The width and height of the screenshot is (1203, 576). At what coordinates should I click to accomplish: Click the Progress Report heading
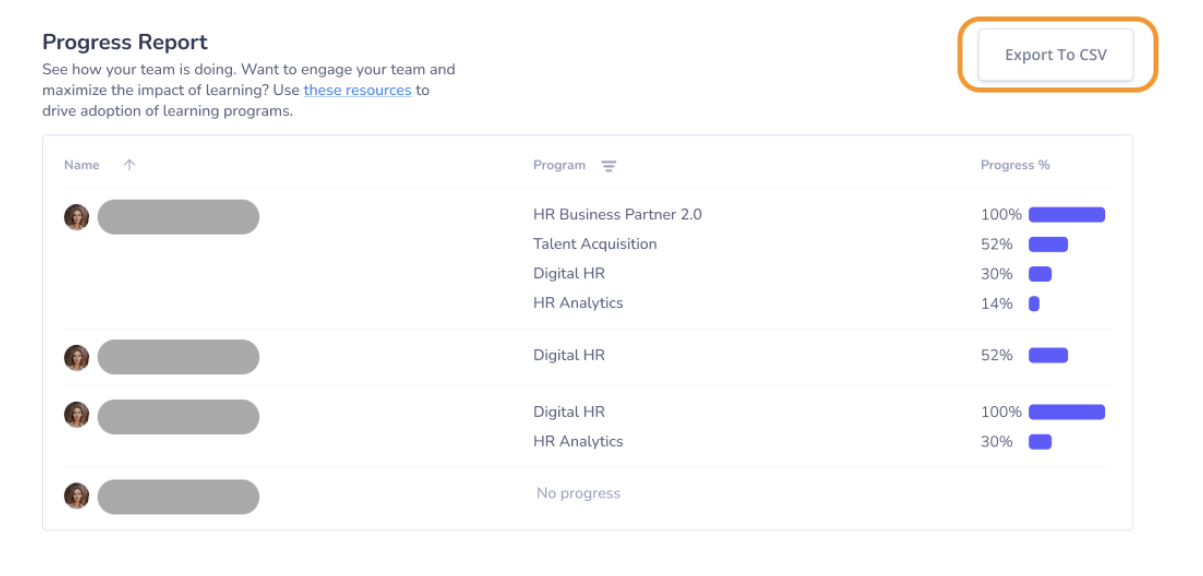pos(125,42)
